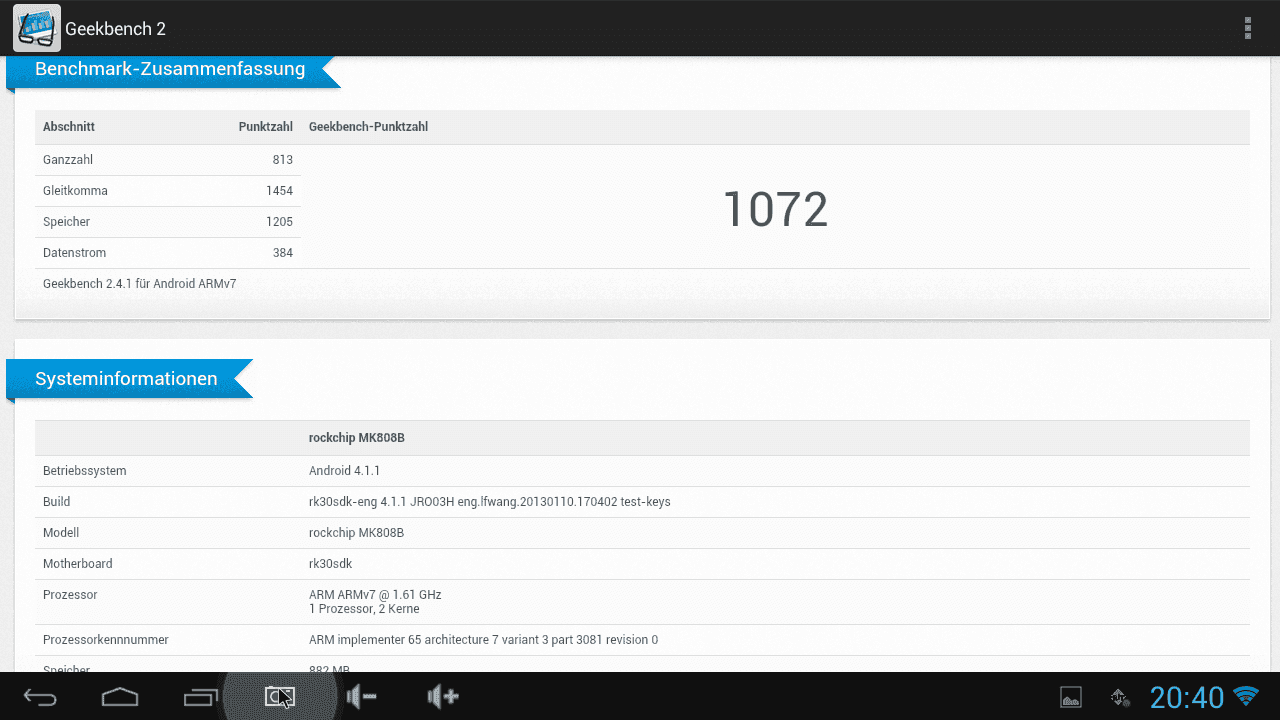Click the Abschnitt column header
This screenshot has width=1280, height=720.
[69, 127]
